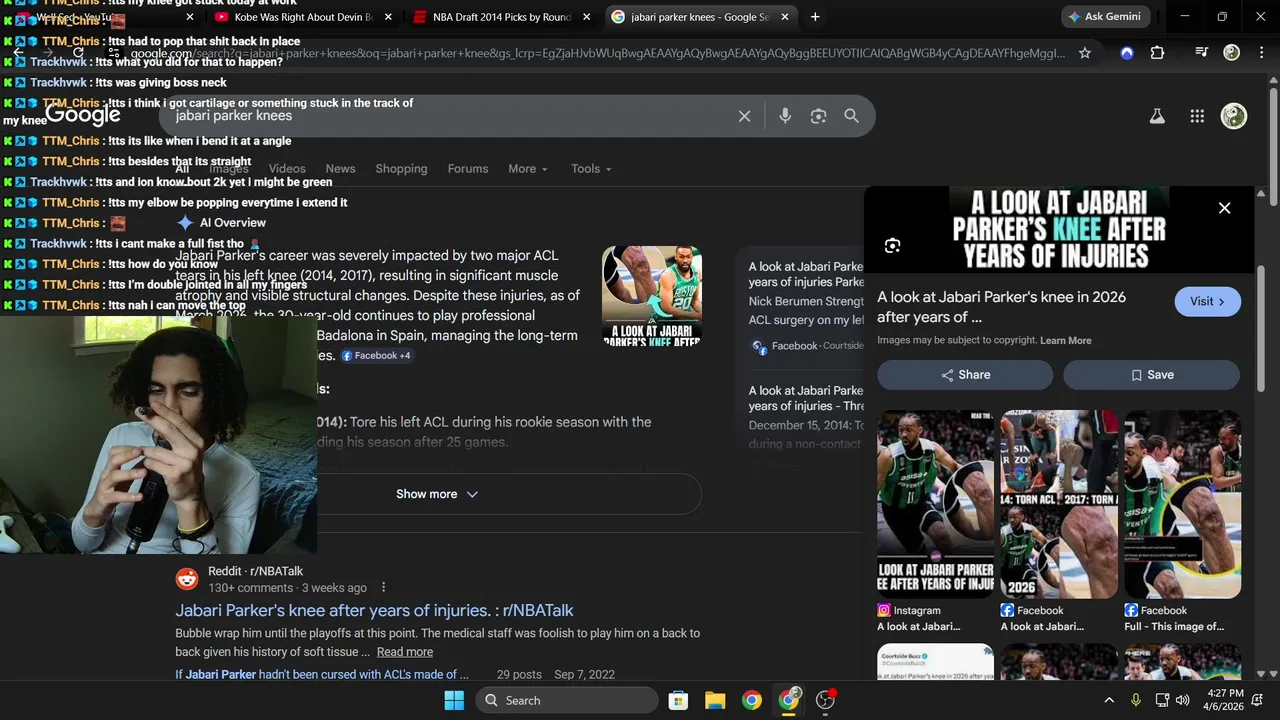Open the clock showing 4:27 PM
This screenshot has height=720, width=1280.
pos(1225,700)
